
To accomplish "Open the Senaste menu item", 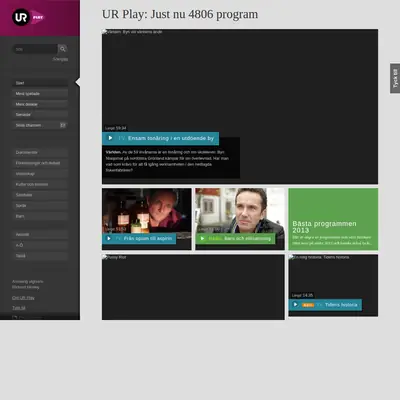I will pos(40,115).
